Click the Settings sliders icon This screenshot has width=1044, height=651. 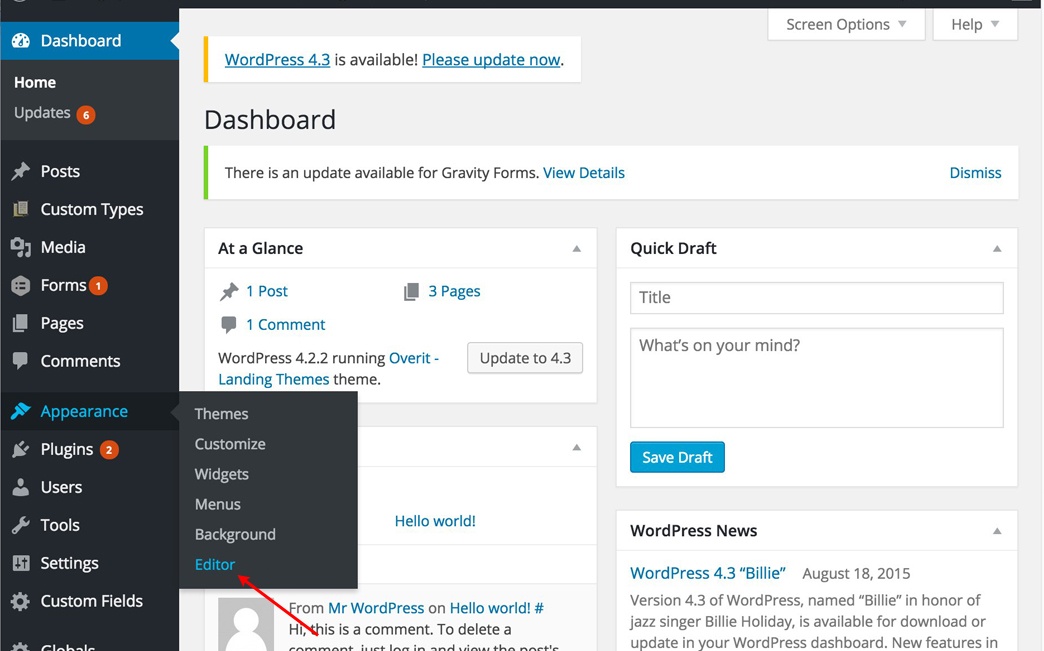point(20,564)
